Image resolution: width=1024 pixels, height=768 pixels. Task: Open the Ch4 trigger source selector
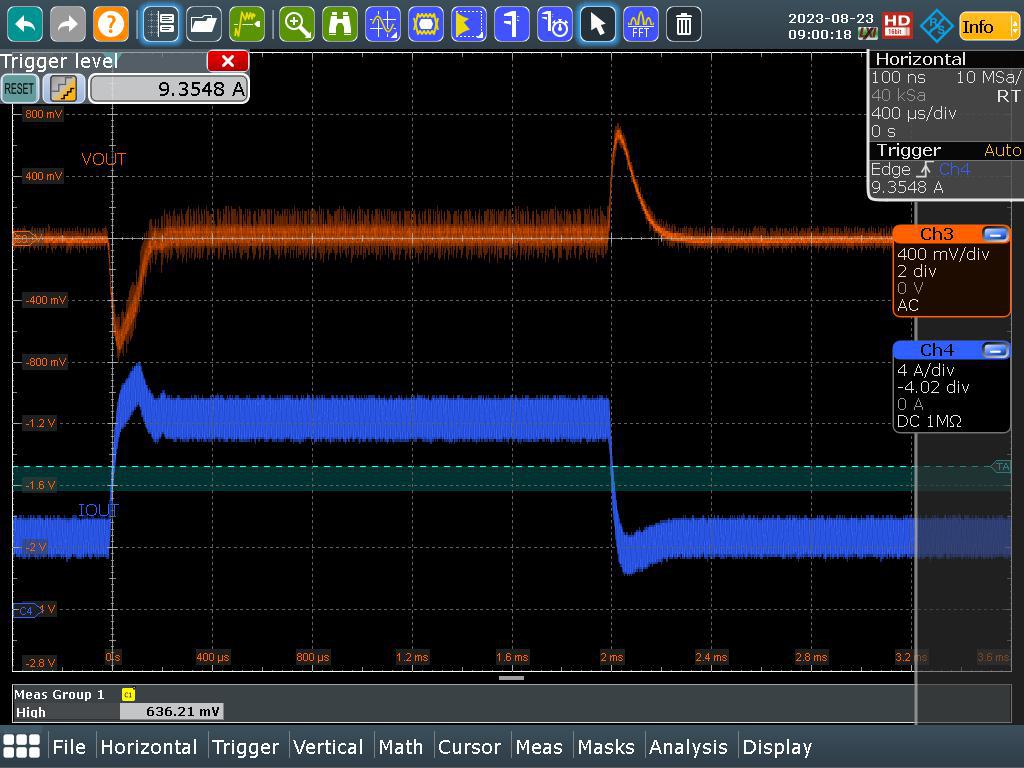pyautogui.click(x=952, y=169)
